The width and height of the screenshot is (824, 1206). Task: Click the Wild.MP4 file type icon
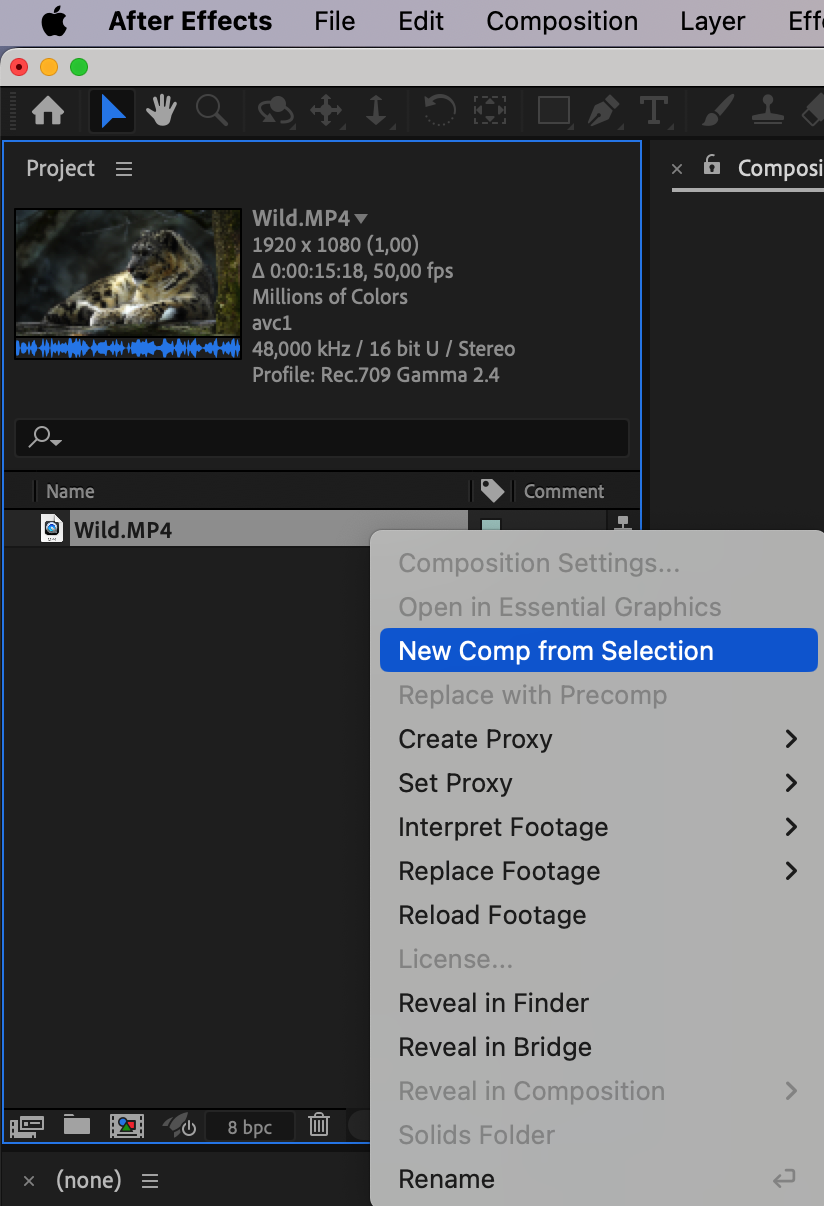pos(52,528)
